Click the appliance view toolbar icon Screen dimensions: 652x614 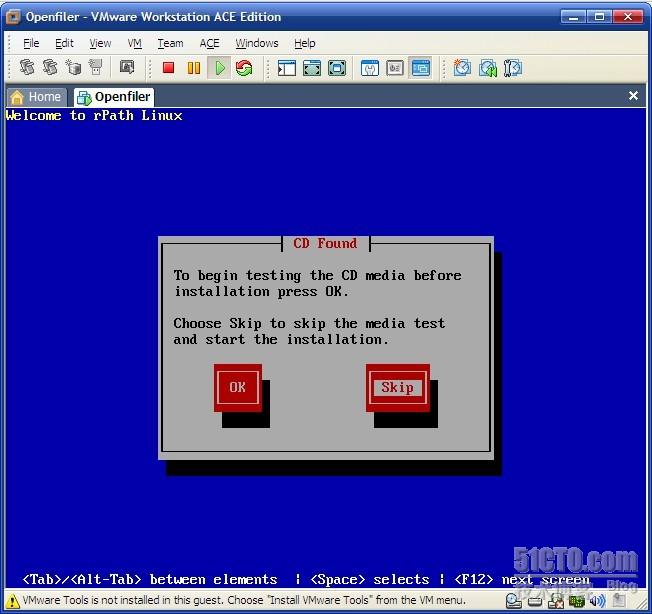click(x=395, y=68)
